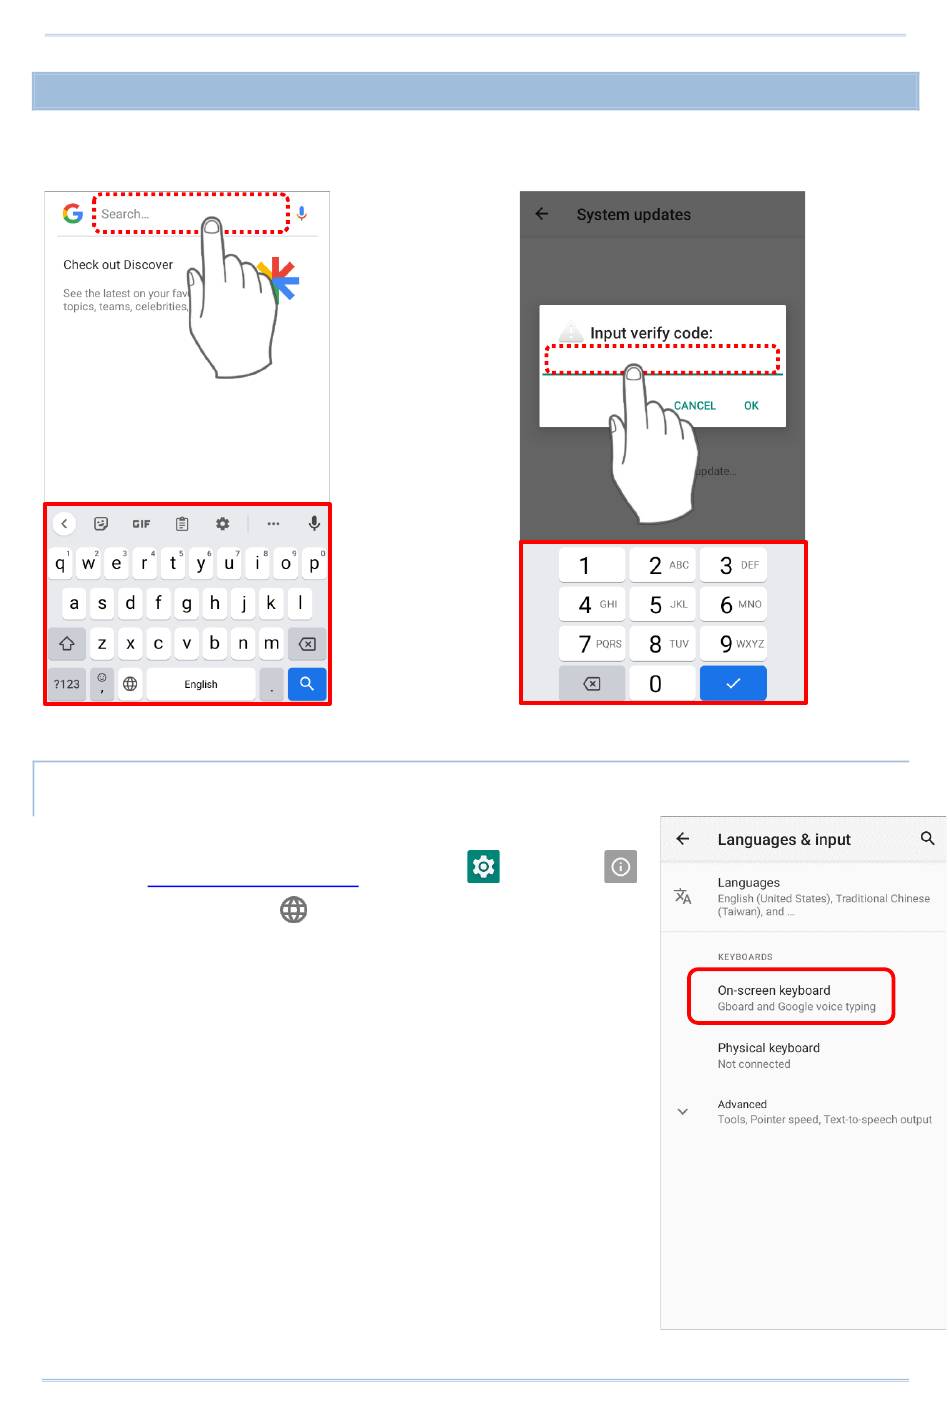Tap CANCEL in verify code dialog
Viewport: 950px width, 1419px height.
[695, 406]
